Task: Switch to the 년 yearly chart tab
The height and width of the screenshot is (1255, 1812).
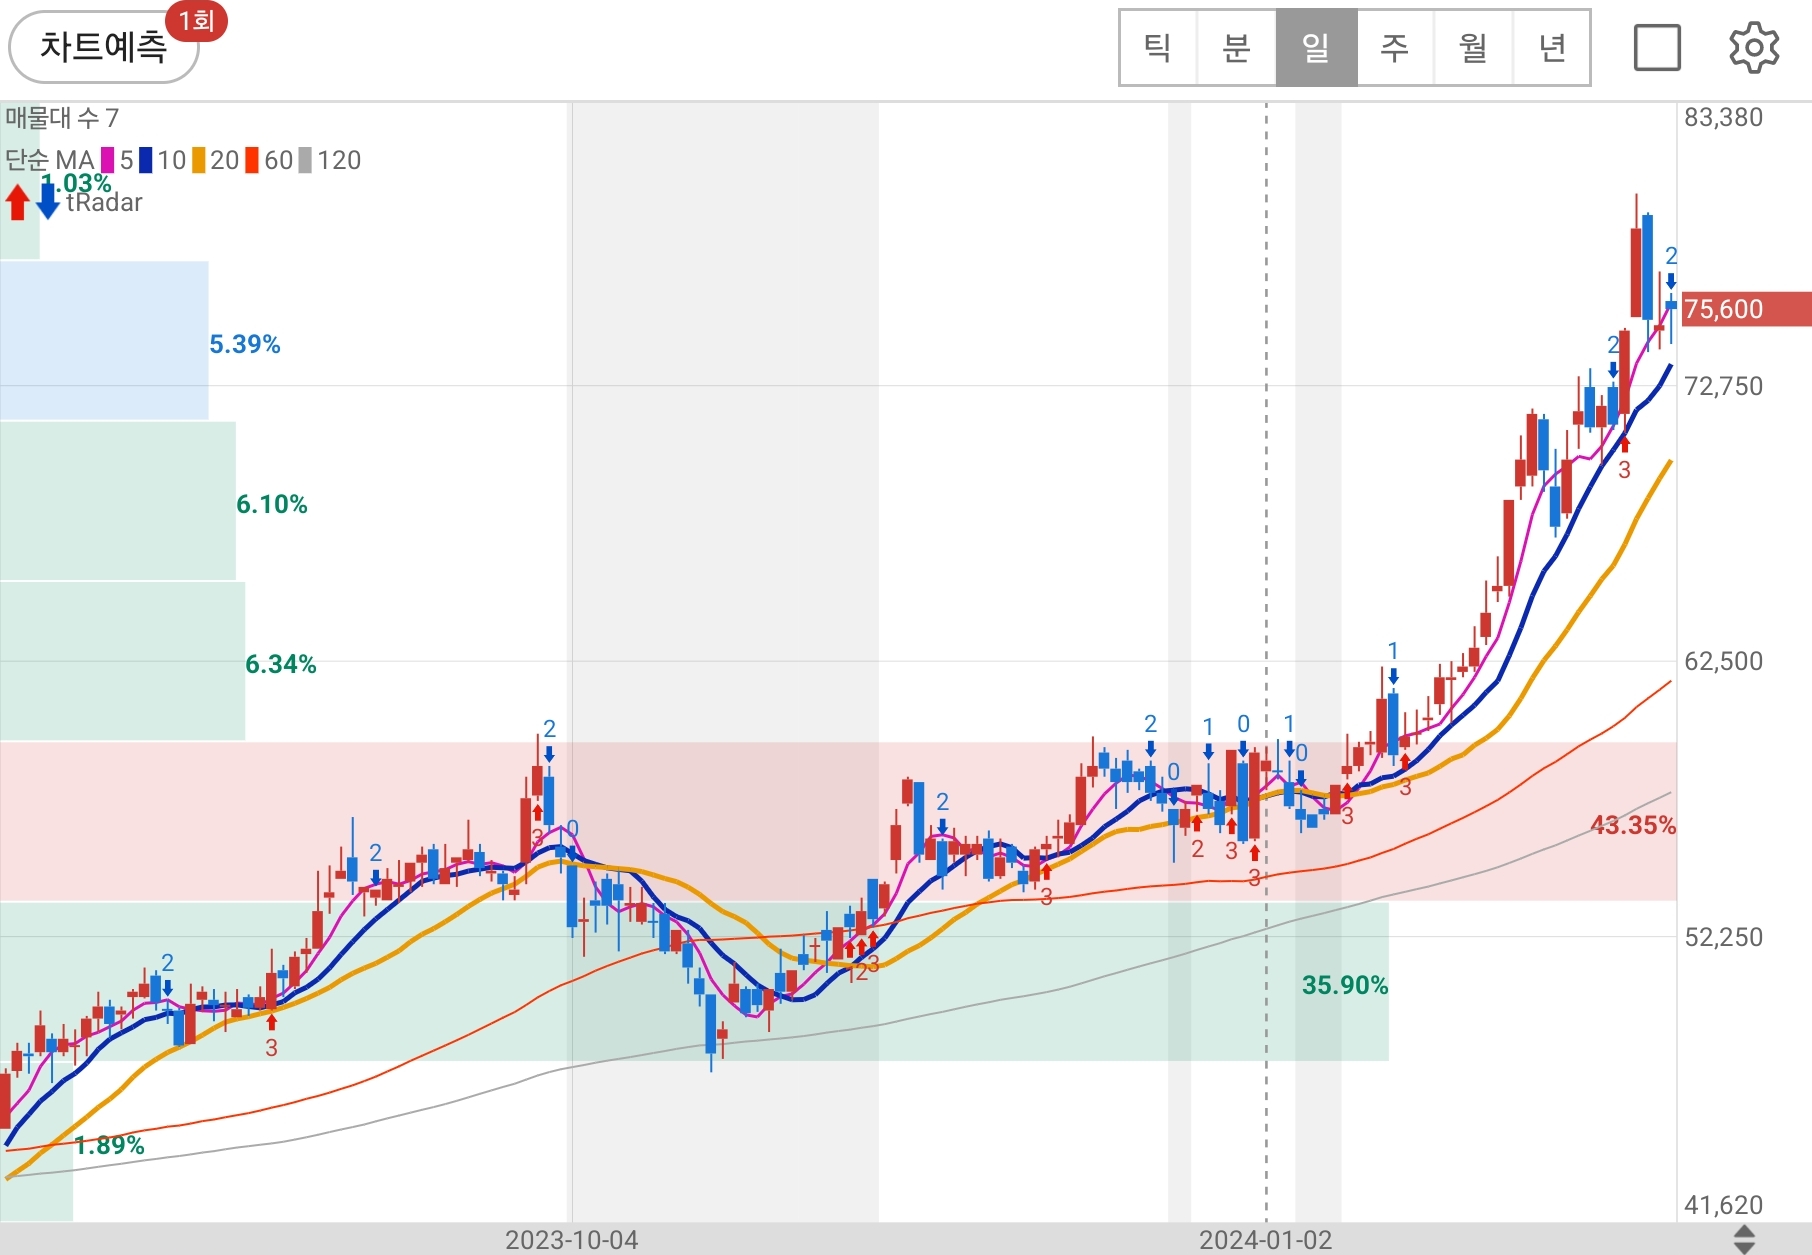Action: (x=1551, y=47)
